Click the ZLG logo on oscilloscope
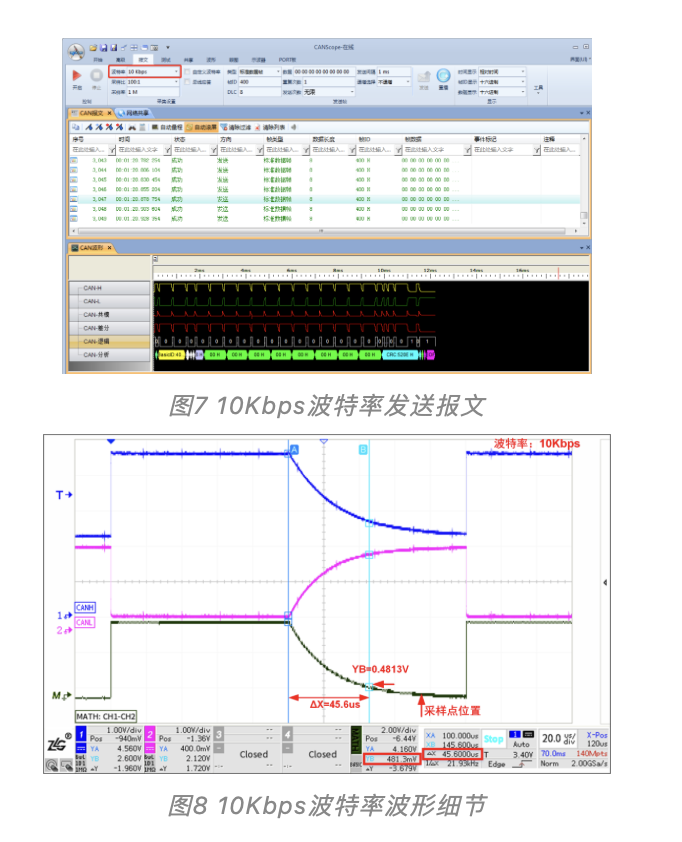 coord(59,743)
